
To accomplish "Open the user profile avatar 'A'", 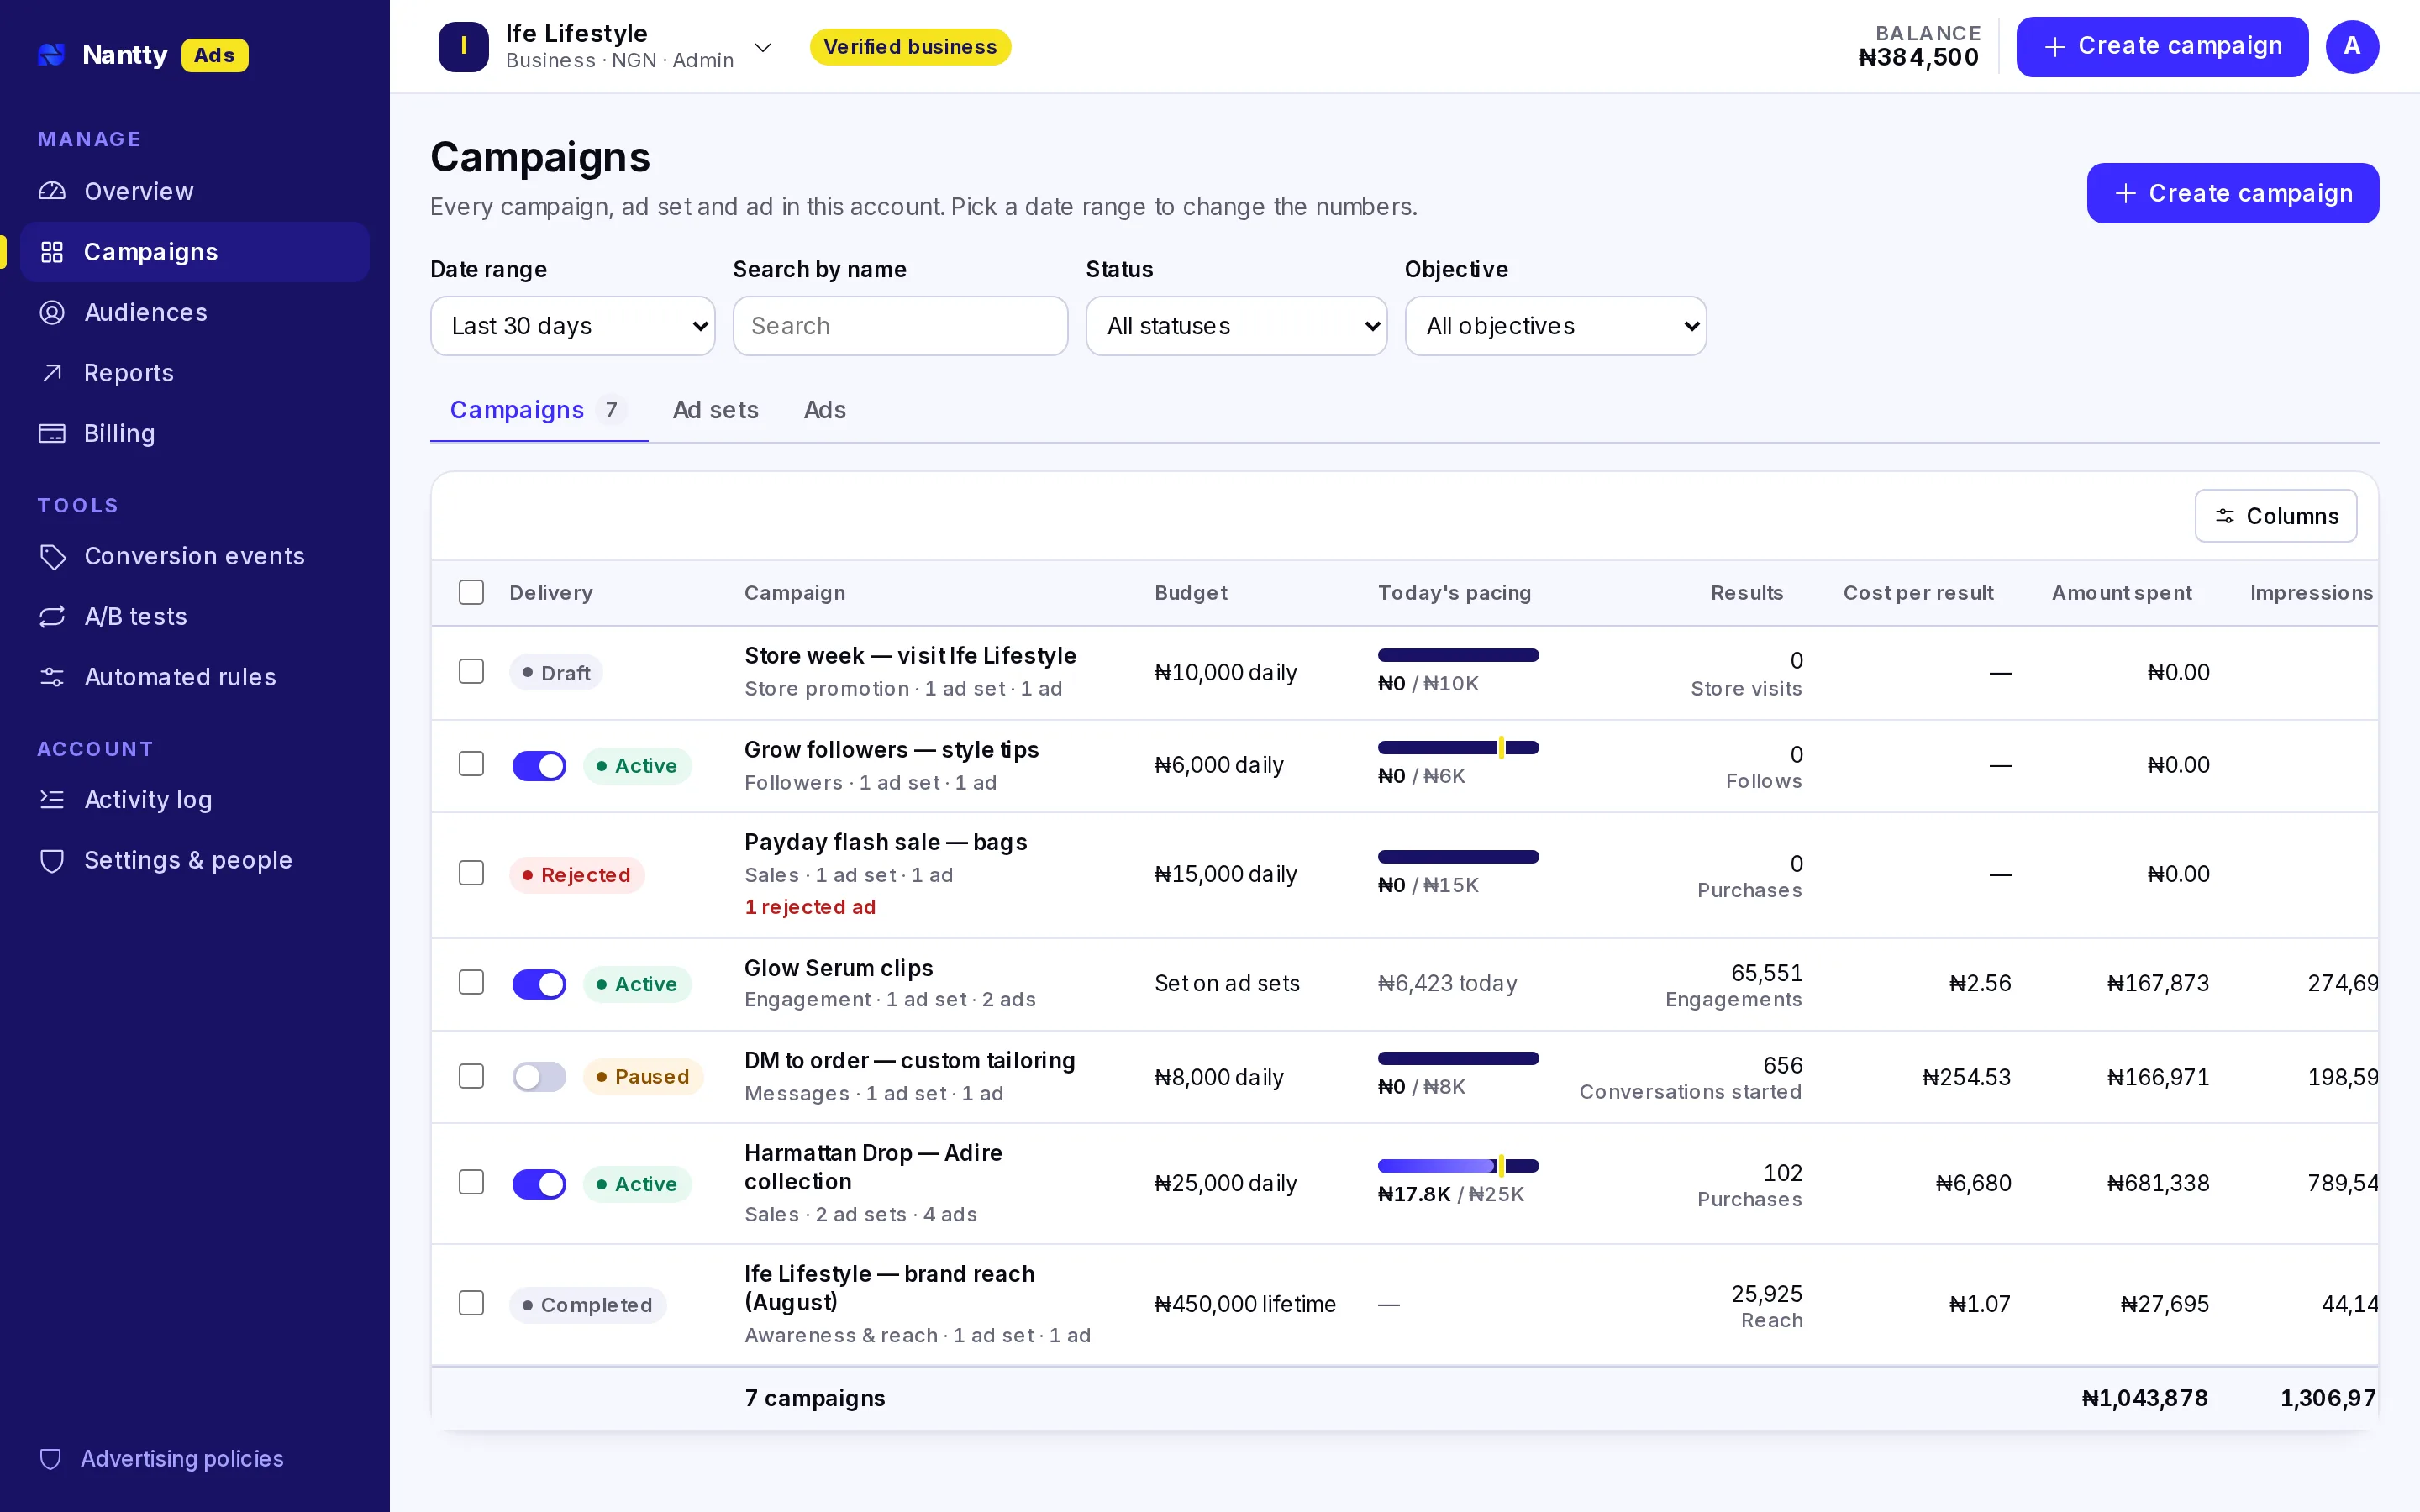I will pyautogui.click(x=2352, y=47).
